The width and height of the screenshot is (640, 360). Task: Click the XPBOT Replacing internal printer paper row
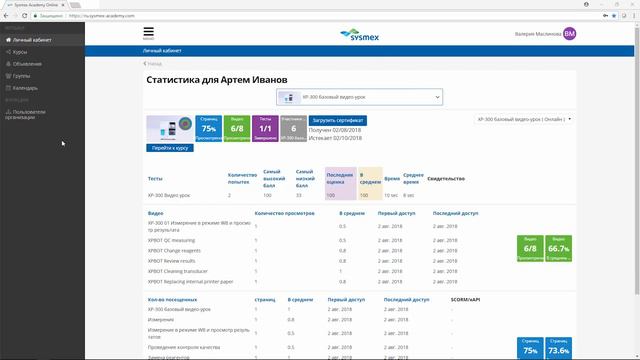314,282
